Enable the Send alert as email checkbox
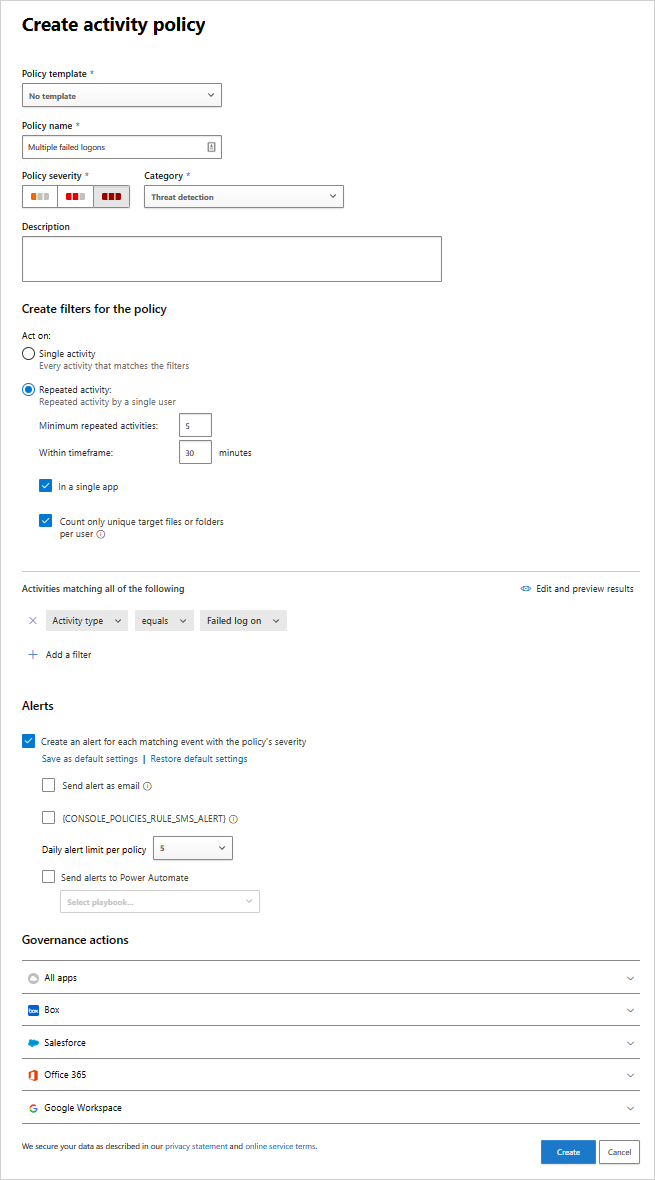The height and width of the screenshot is (1180, 655). (48, 786)
